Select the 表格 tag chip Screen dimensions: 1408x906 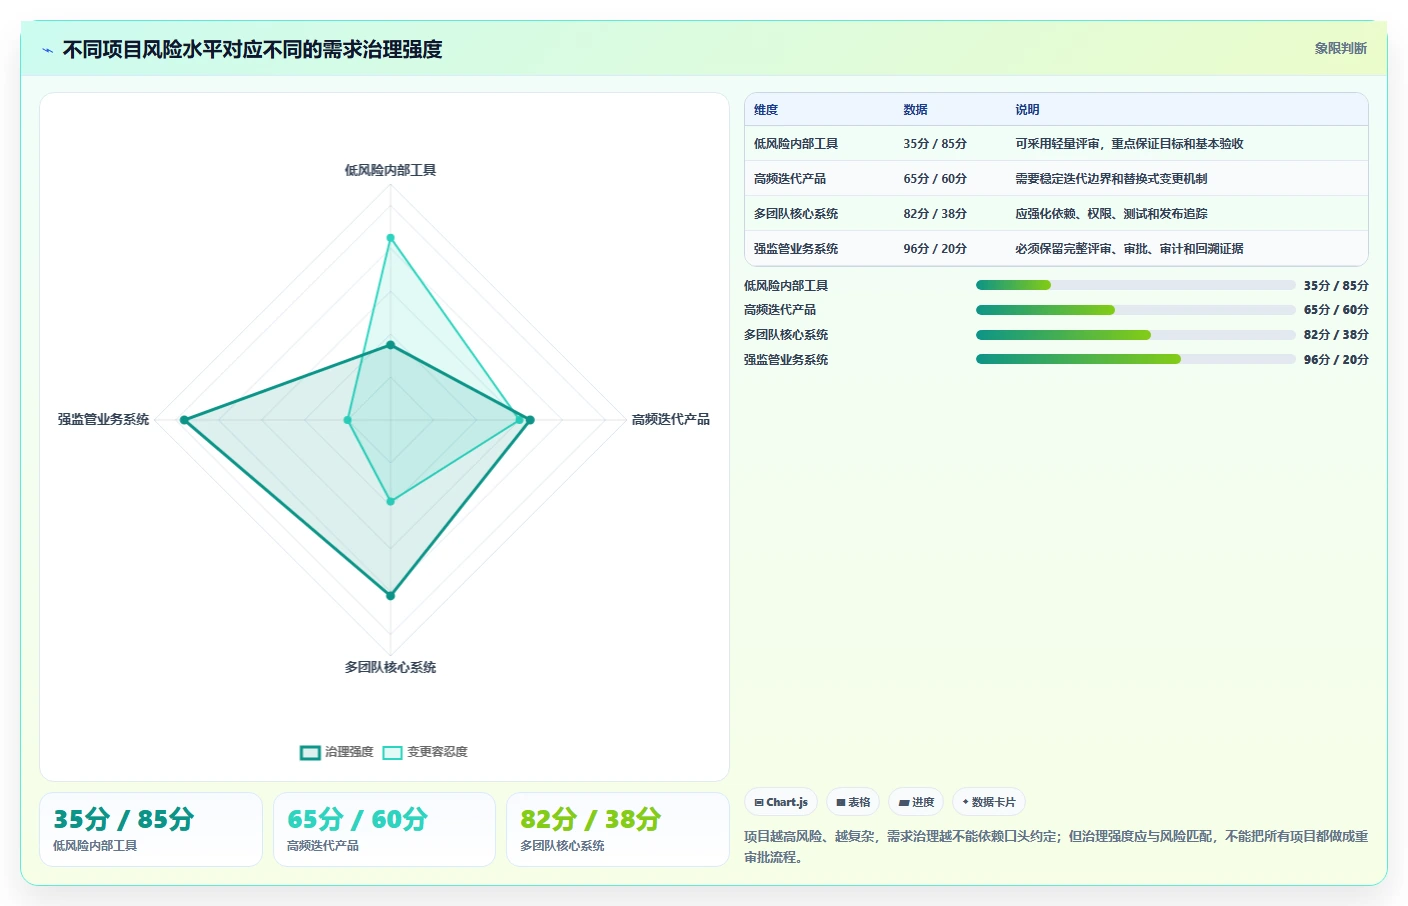[x=853, y=802]
